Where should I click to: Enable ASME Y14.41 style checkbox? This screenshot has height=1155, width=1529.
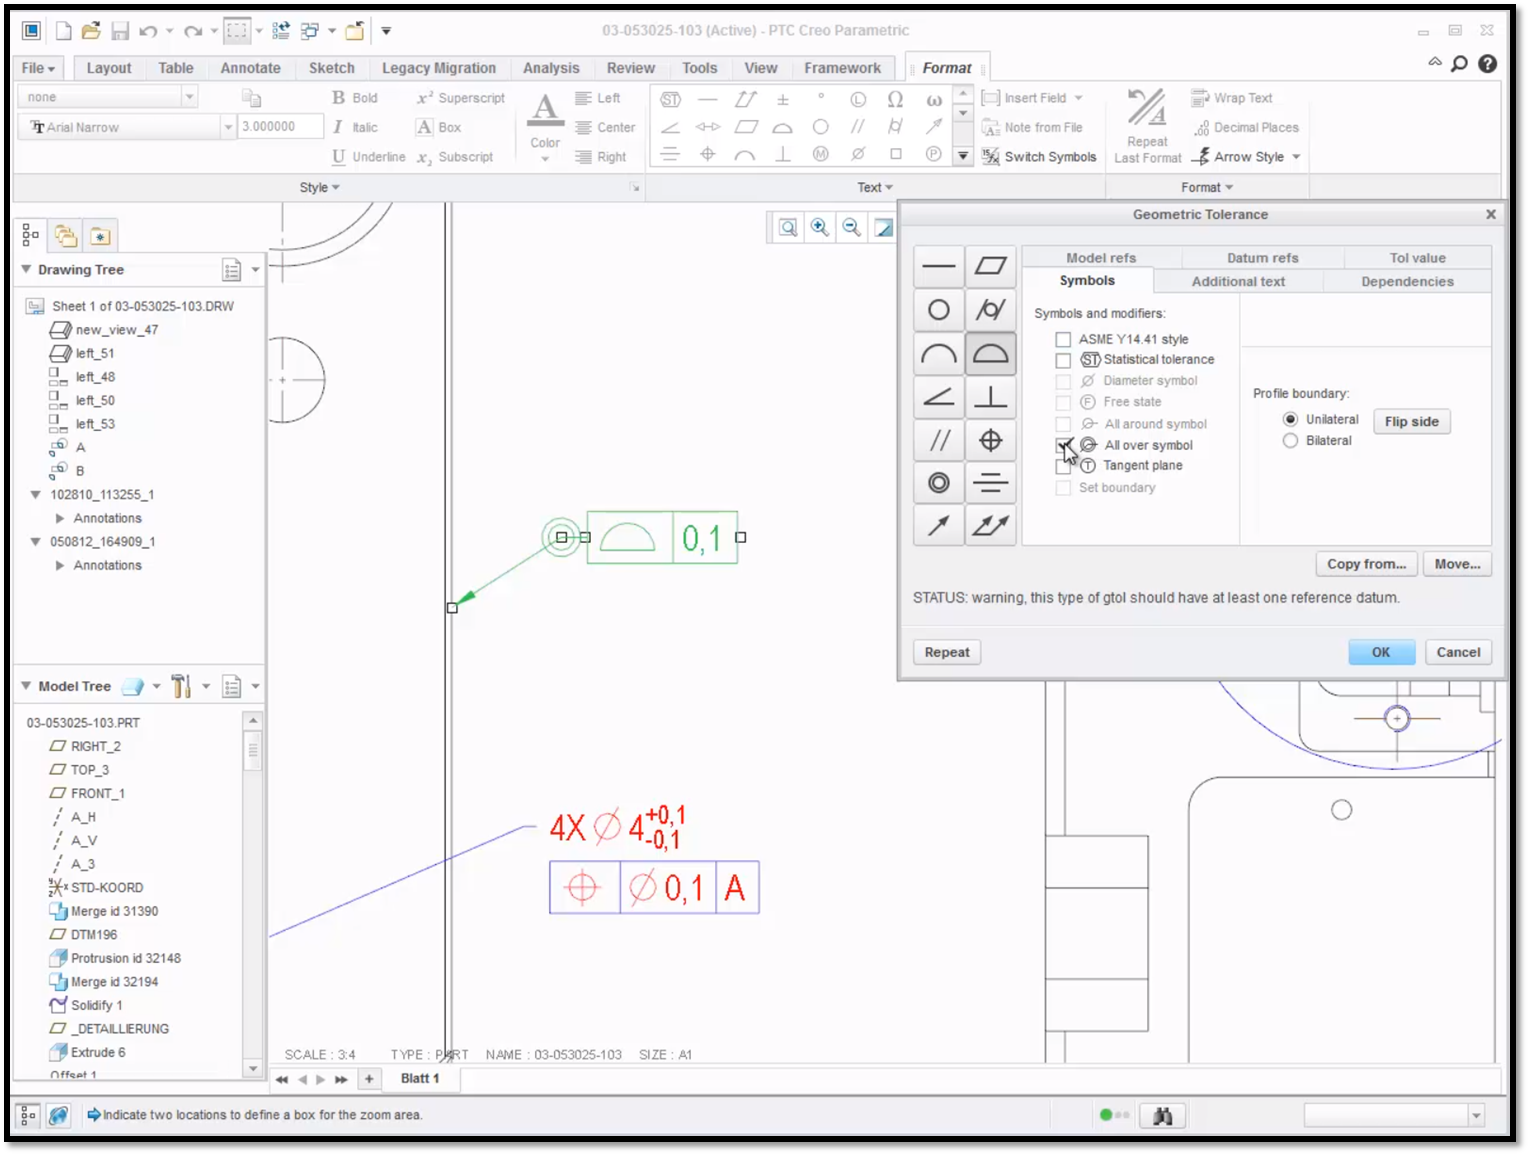pyautogui.click(x=1063, y=340)
